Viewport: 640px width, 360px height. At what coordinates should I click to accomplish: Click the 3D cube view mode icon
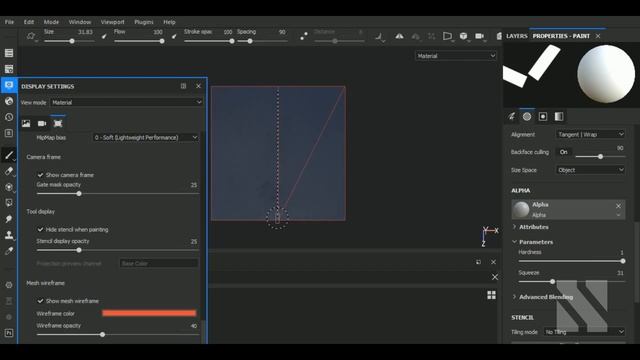click(463, 36)
